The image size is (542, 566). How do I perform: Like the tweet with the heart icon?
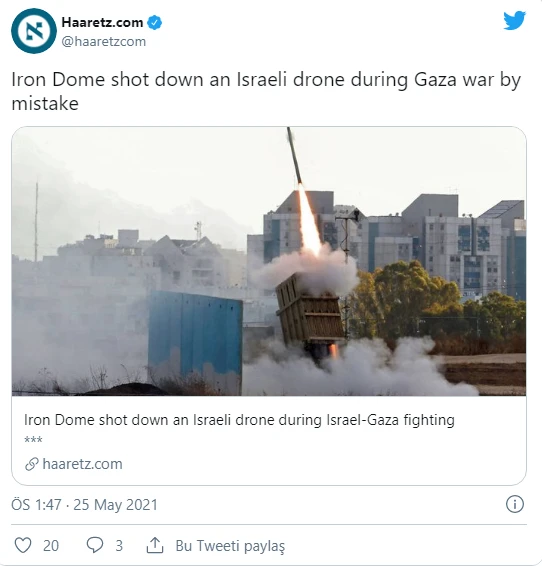(x=23, y=545)
